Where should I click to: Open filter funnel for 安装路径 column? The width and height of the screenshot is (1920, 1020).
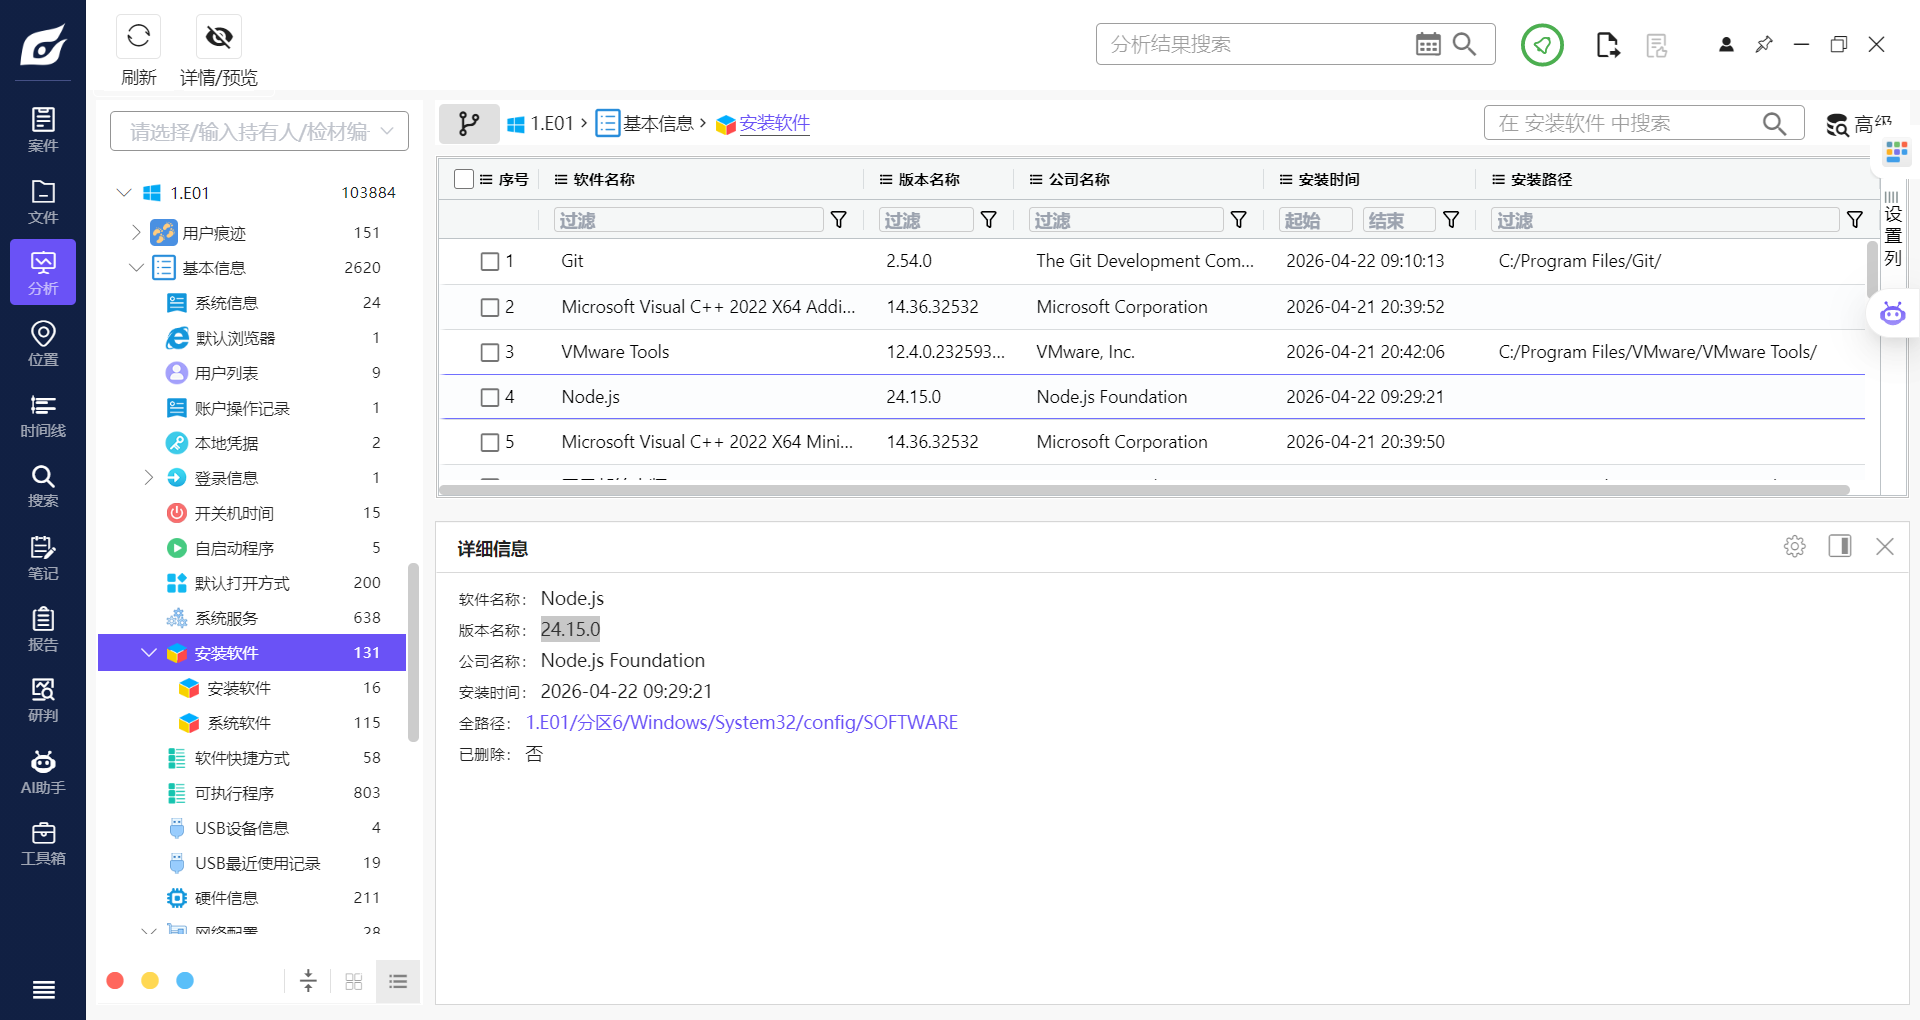(1855, 220)
